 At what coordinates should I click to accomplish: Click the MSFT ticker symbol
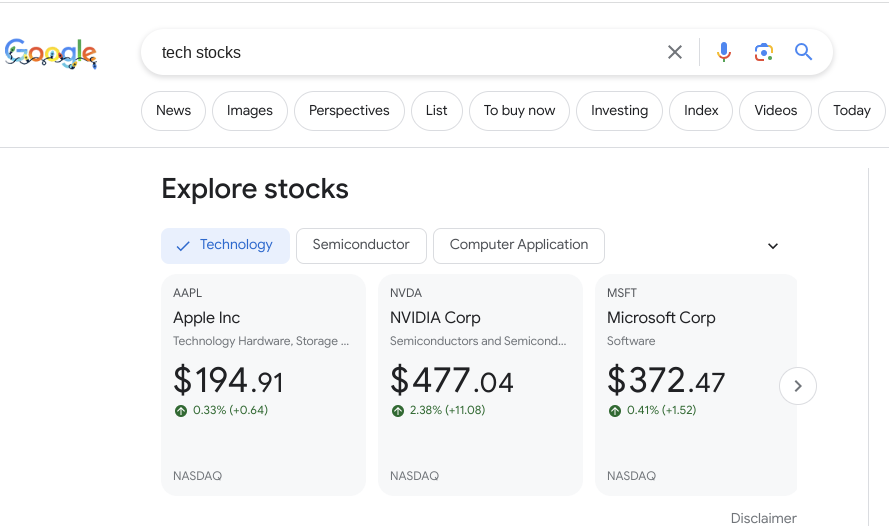point(622,293)
